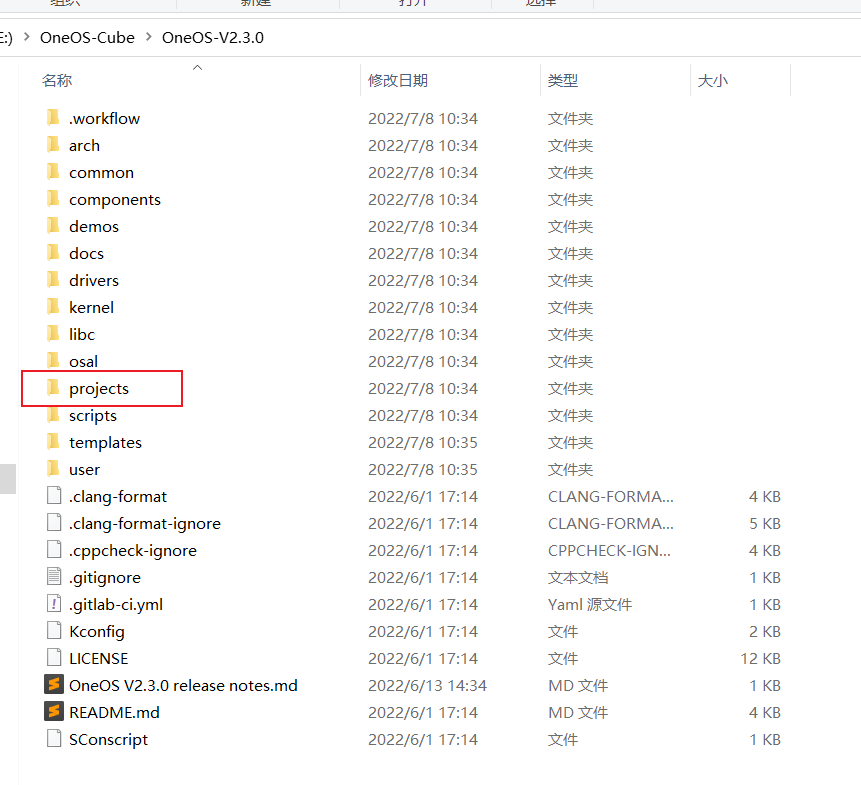Open the .gitignore text document
This screenshot has height=785, width=861.
[x=103, y=577]
